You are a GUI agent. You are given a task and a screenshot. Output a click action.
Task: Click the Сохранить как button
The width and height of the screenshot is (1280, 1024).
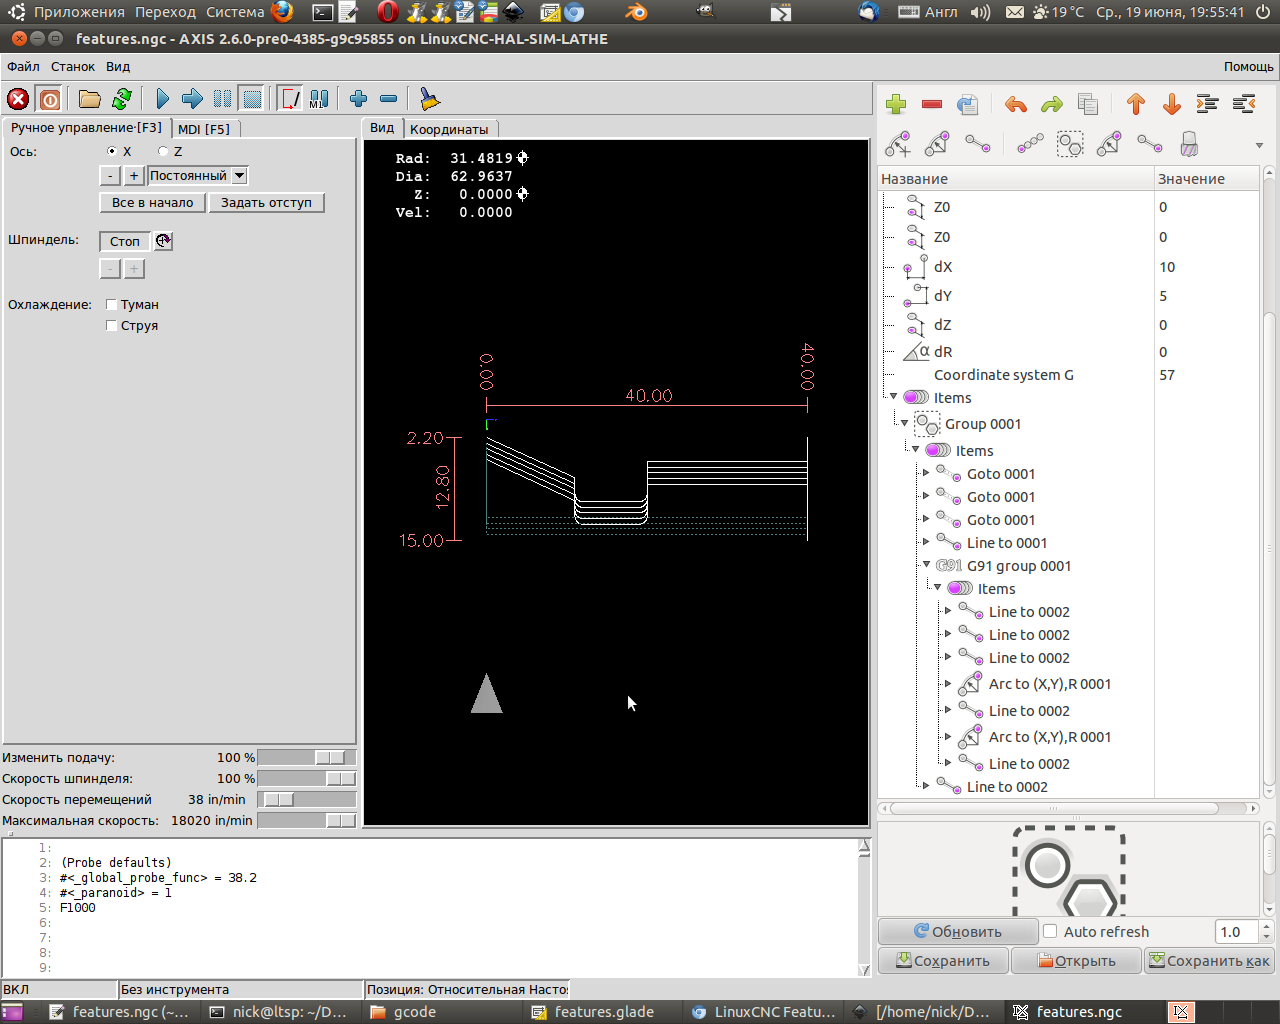1209,961
